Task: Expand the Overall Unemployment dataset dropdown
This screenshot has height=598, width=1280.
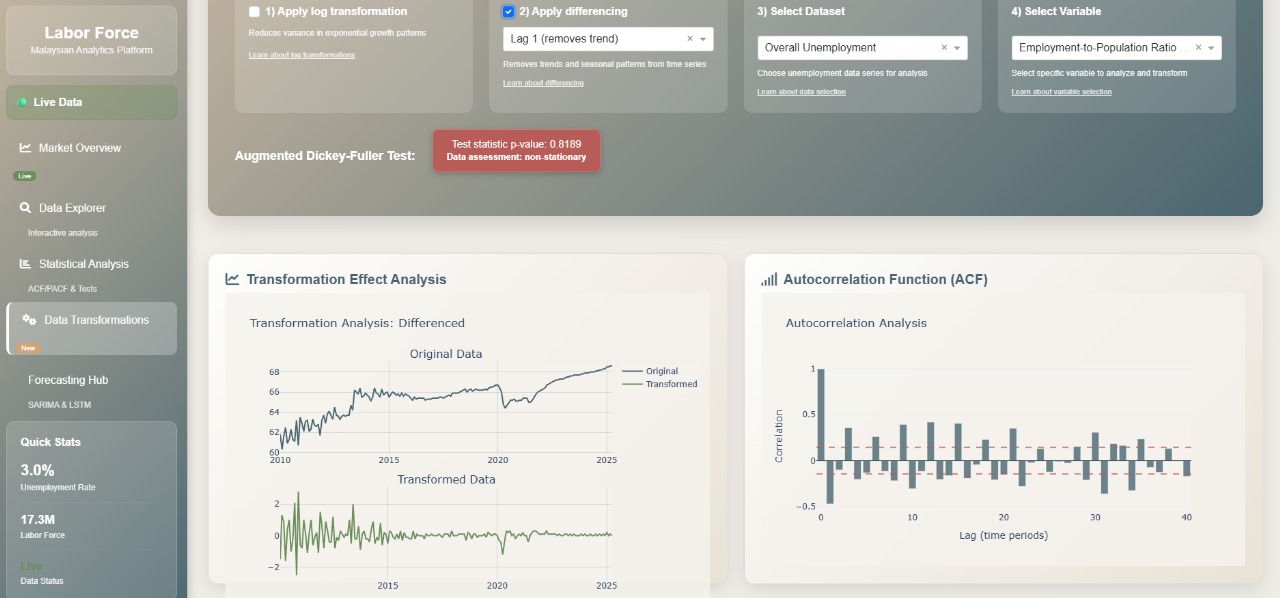Action: (957, 48)
